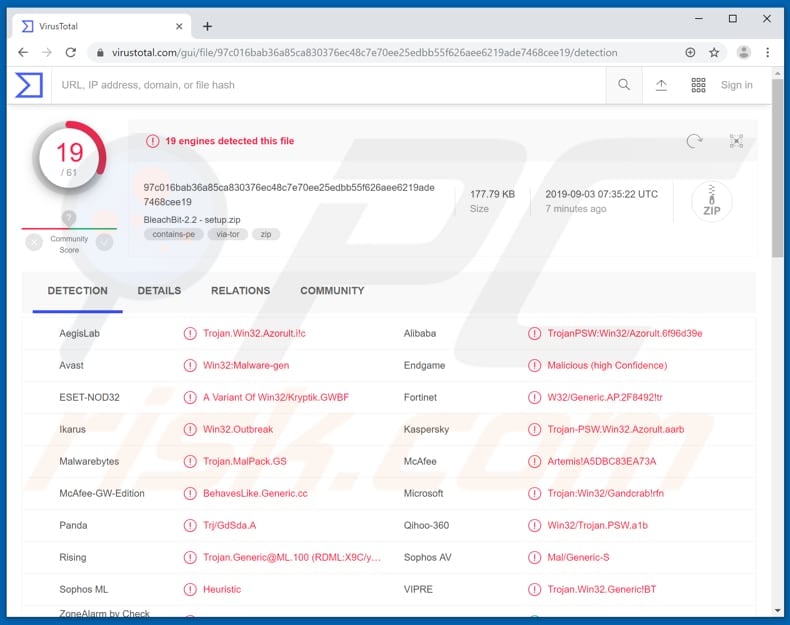Open the RELATIONS tab
This screenshot has width=790, height=625.
pos(240,291)
